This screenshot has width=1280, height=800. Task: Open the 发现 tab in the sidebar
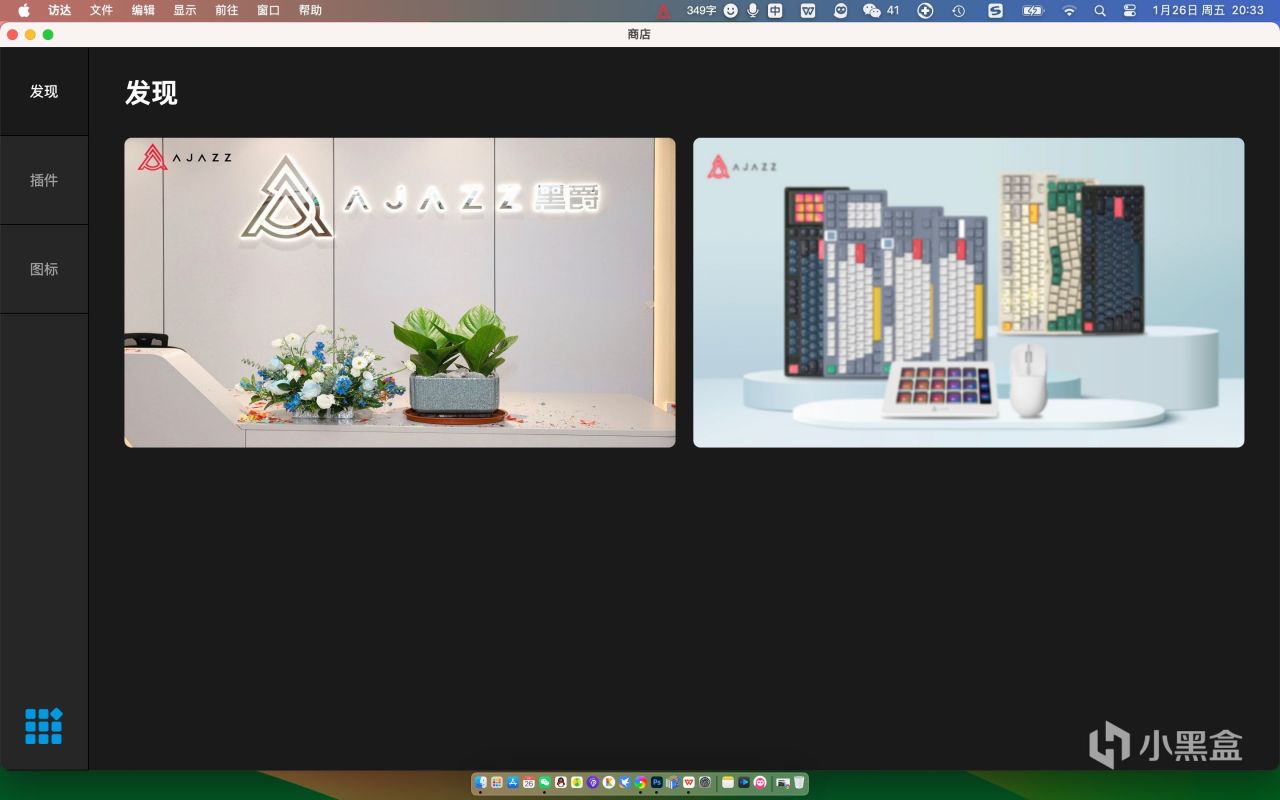coord(44,91)
